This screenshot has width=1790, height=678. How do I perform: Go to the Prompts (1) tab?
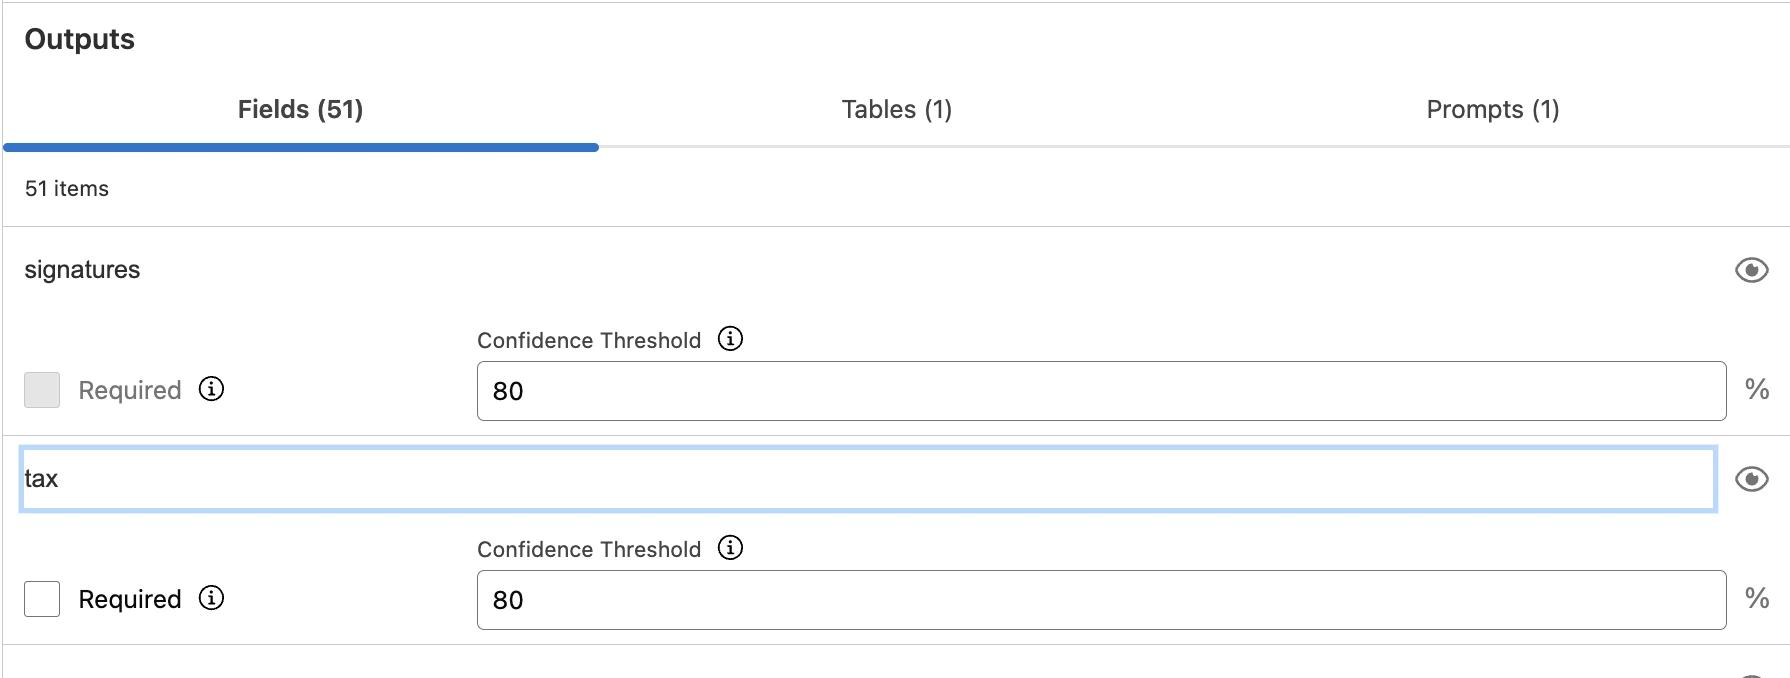[x=1492, y=110]
